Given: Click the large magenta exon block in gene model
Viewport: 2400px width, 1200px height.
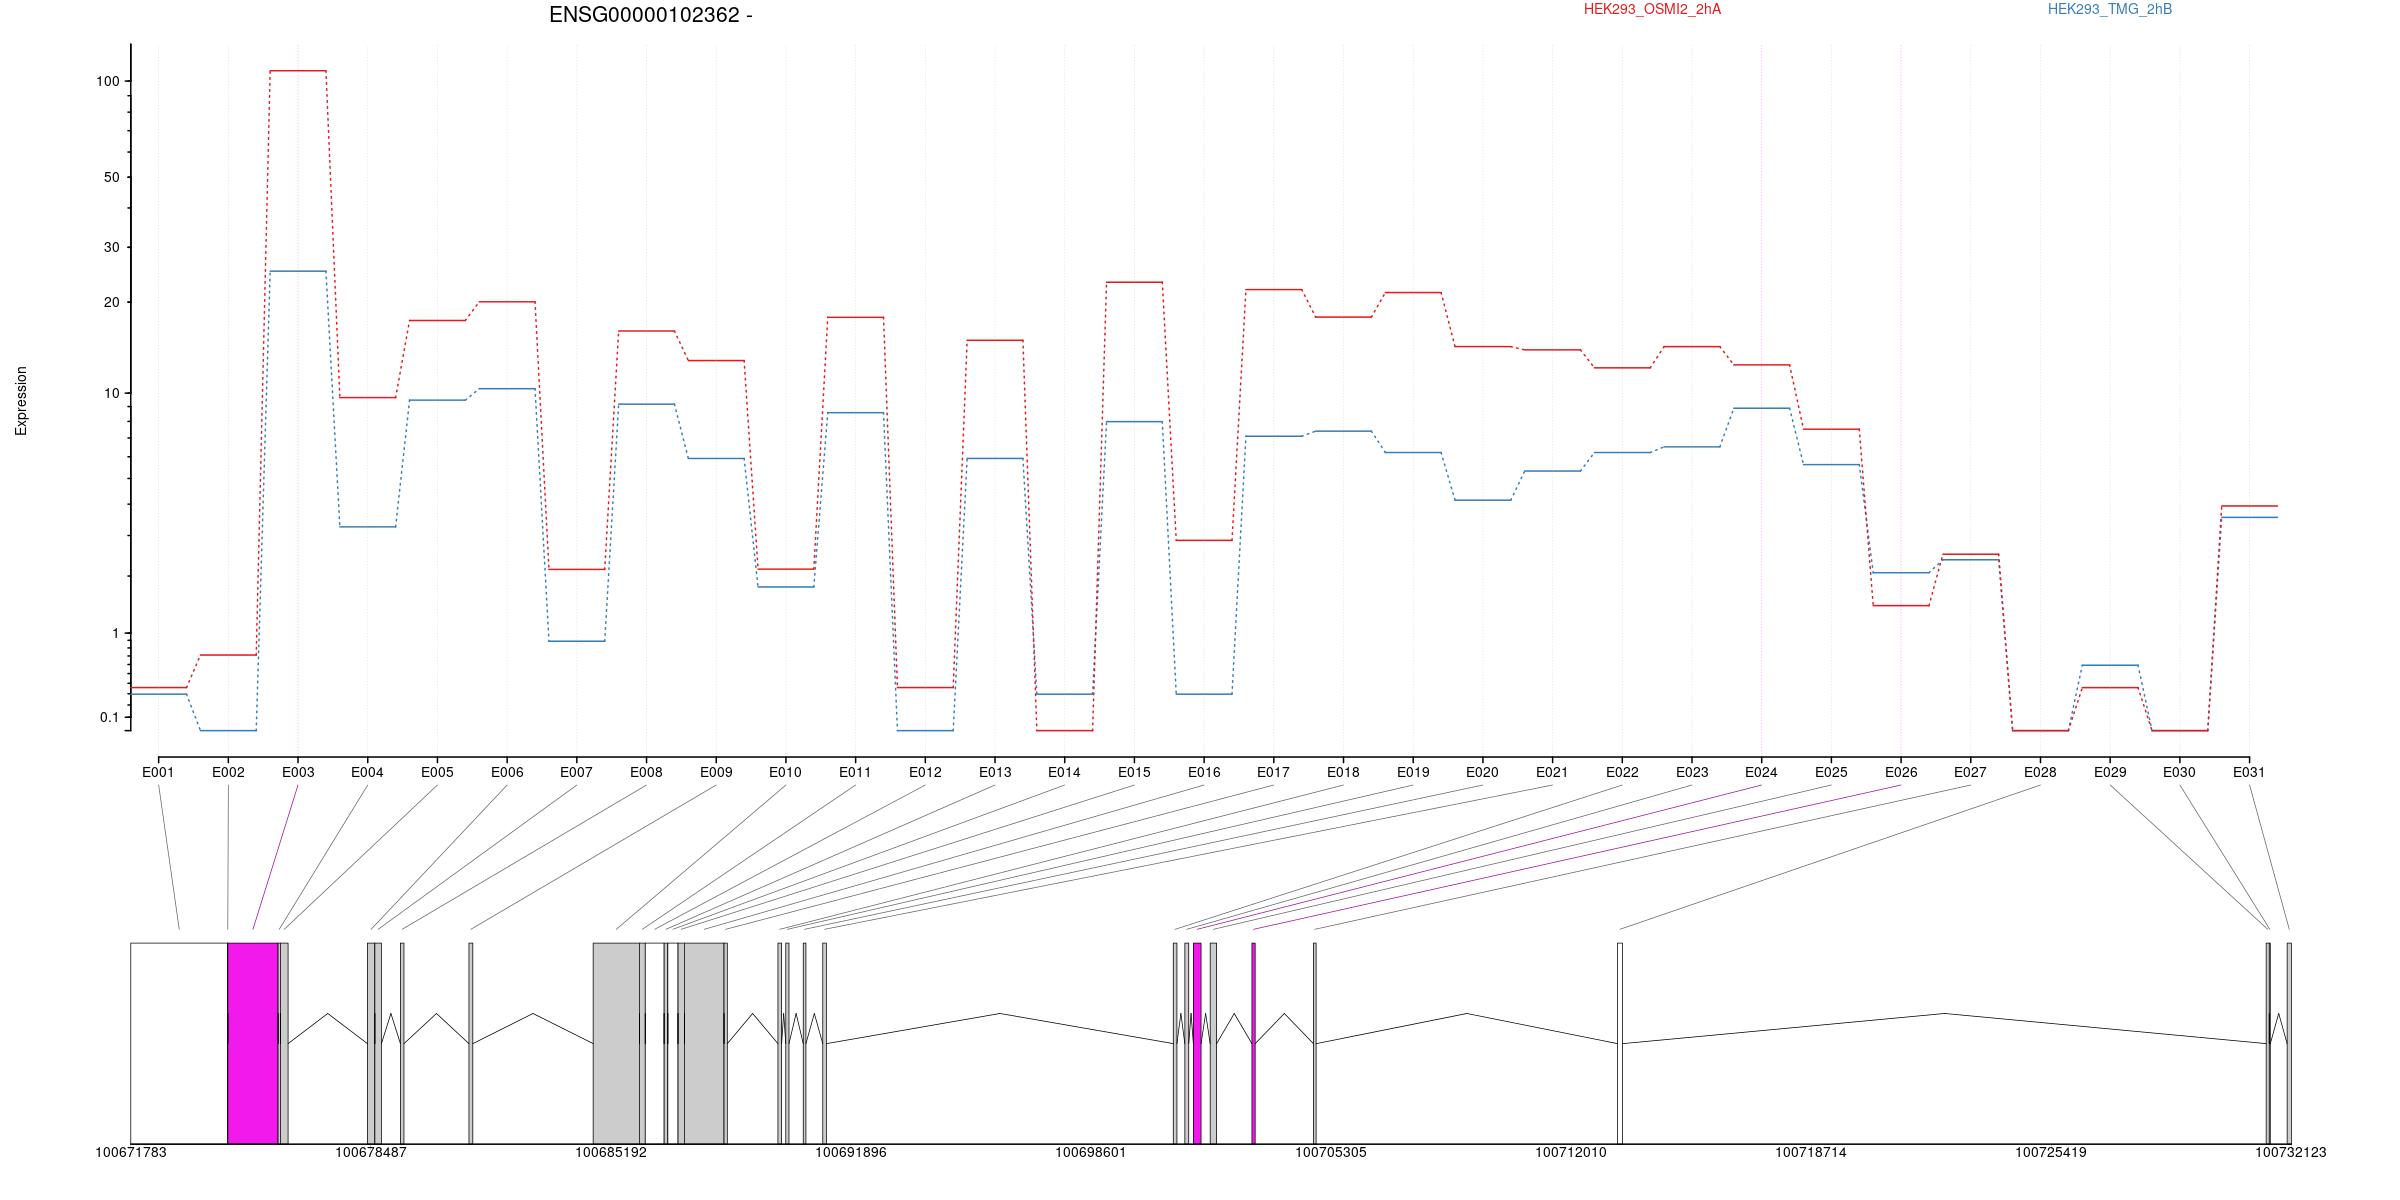Looking at the screenshot, I should coord(253,1043).
